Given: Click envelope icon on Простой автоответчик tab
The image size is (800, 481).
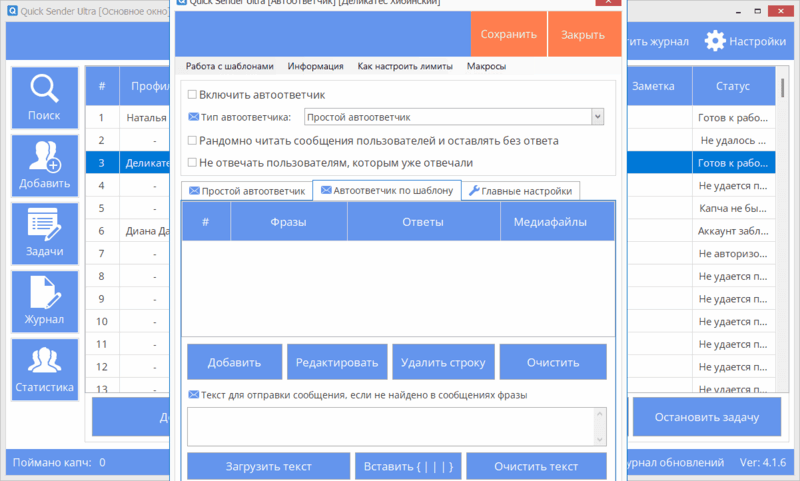Looking at the screenshot, I should click(193, 190).
